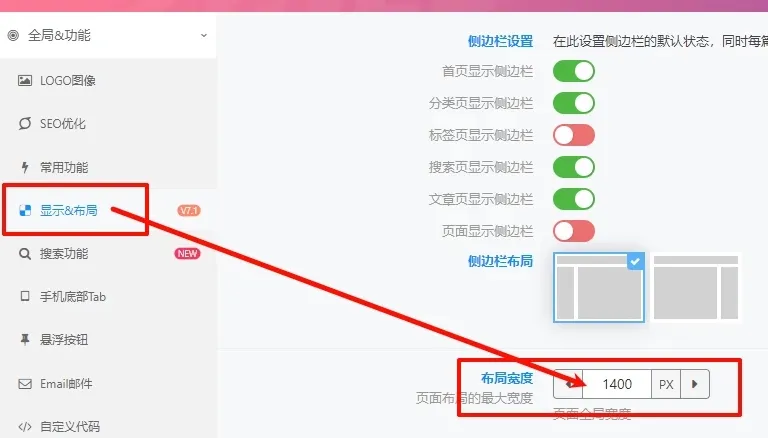Disable the 首页显示侧边栏 switch

574,71
